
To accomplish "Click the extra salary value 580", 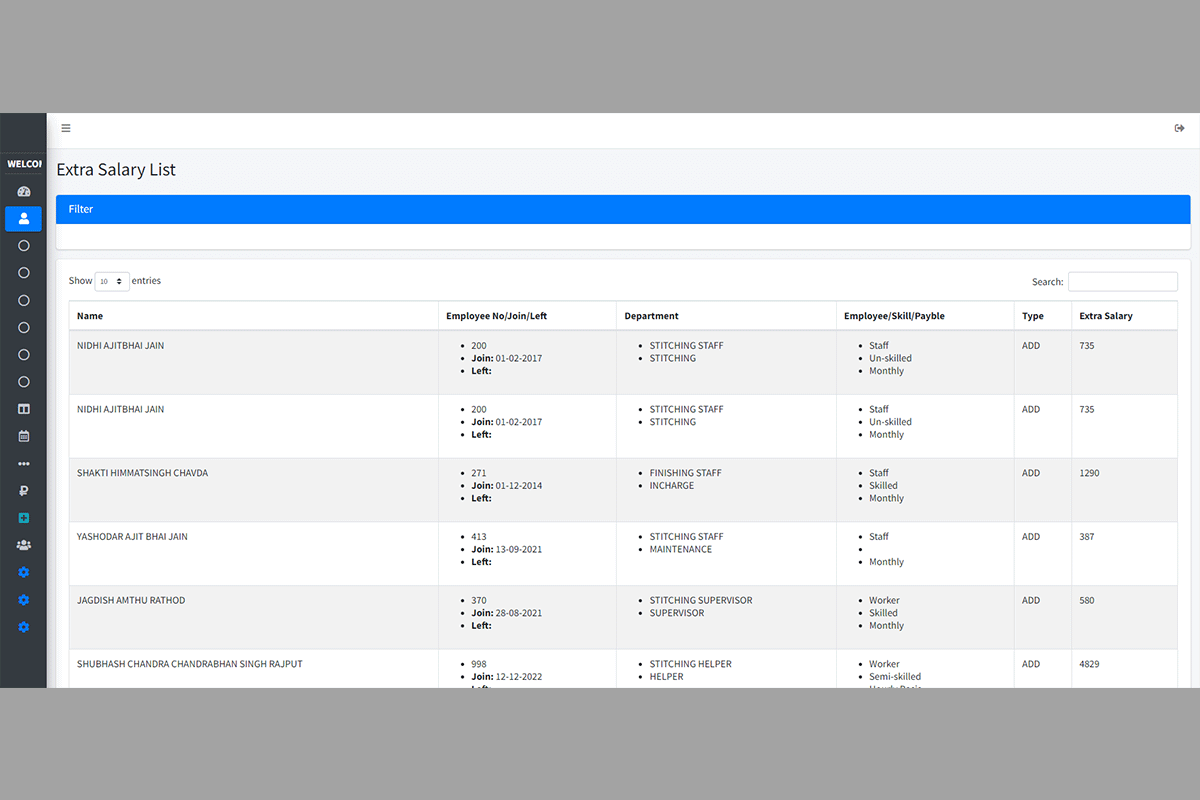I will point(1087,601).
